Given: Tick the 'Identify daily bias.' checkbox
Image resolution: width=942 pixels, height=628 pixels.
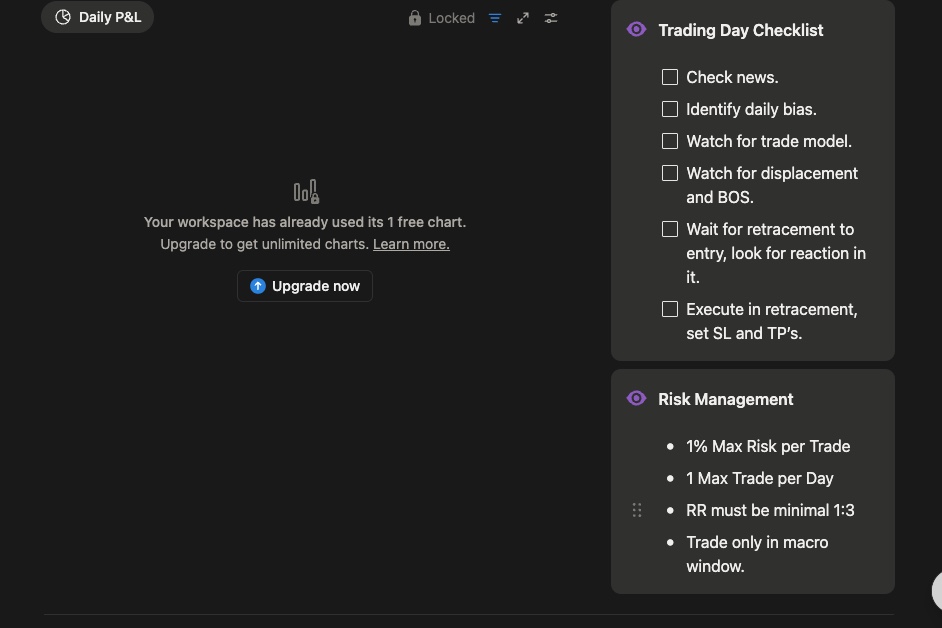Looking at the screenshot, I should 670,109.
